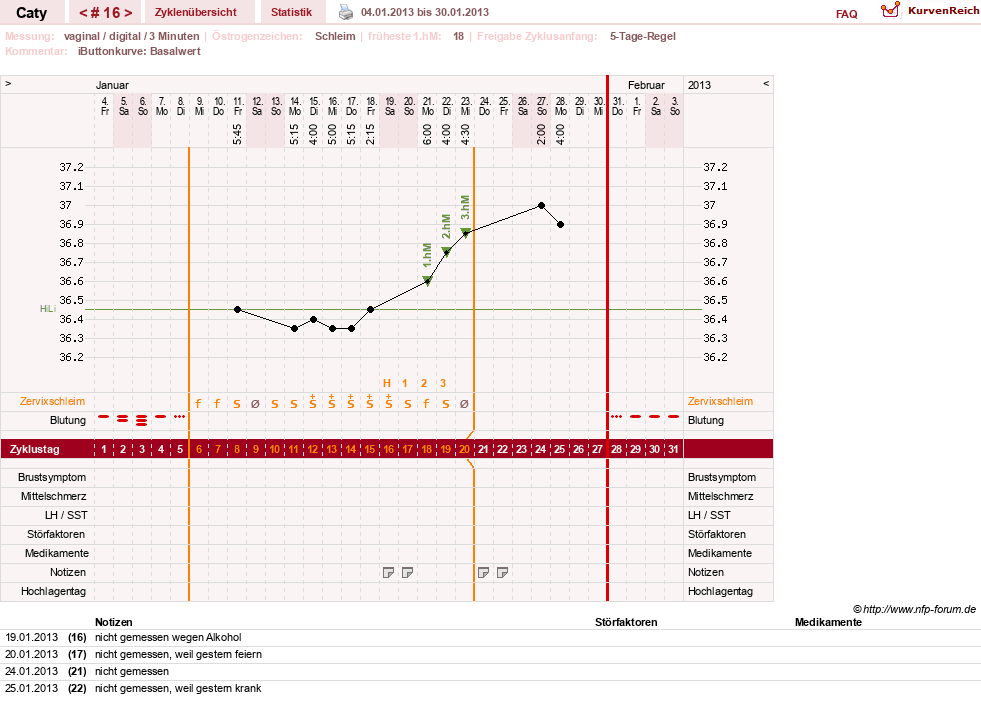Click the comment 'iButtonkurve: Basalwert'
The height and width of the screenshot is (721, 981).
click(139, 51)
